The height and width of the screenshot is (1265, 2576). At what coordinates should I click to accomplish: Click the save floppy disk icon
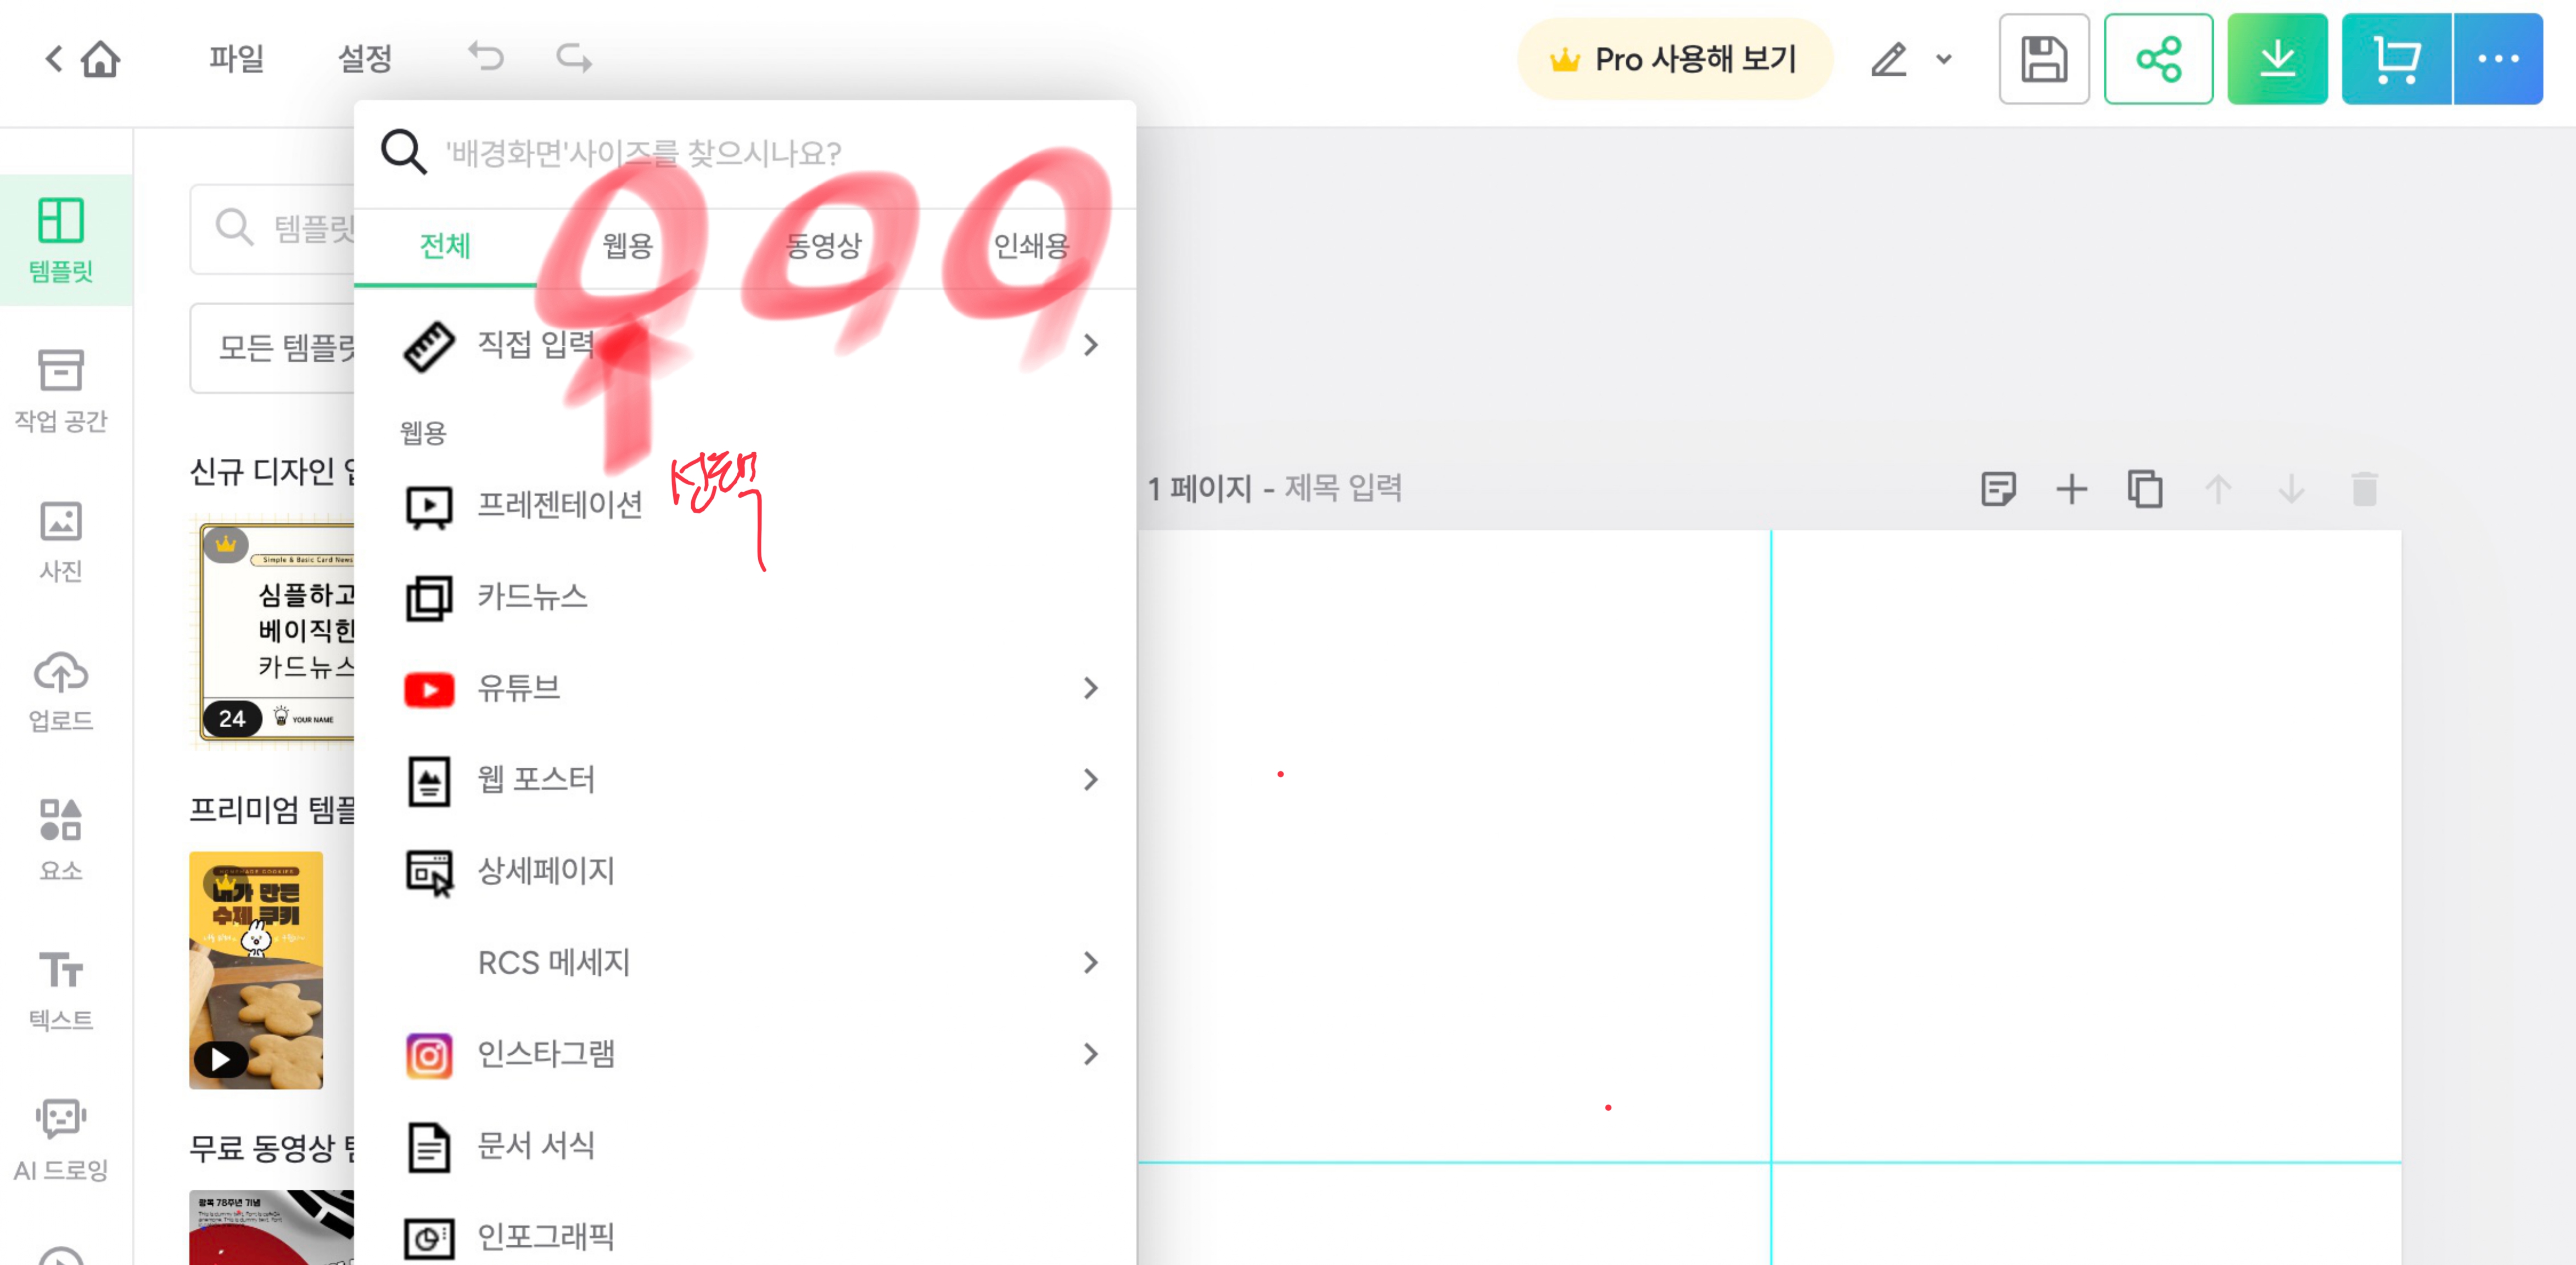pos(2043,59)
